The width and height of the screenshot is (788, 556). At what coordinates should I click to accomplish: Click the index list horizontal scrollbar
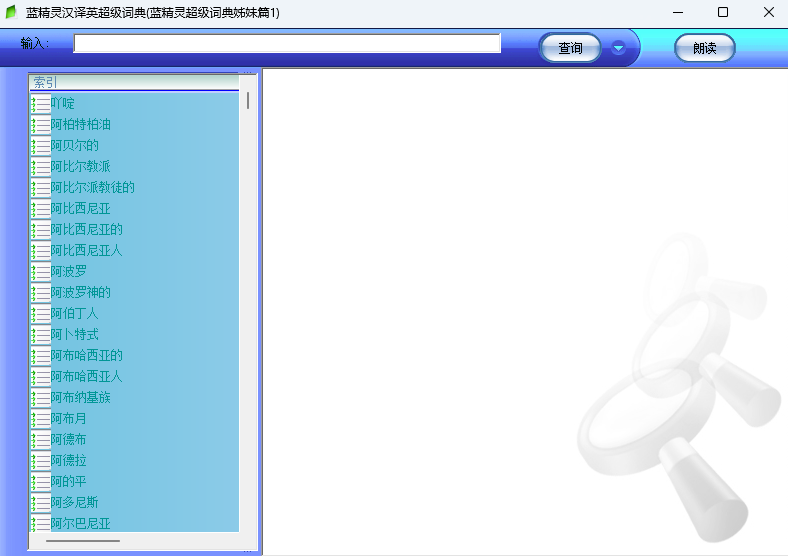pos(83,541)
